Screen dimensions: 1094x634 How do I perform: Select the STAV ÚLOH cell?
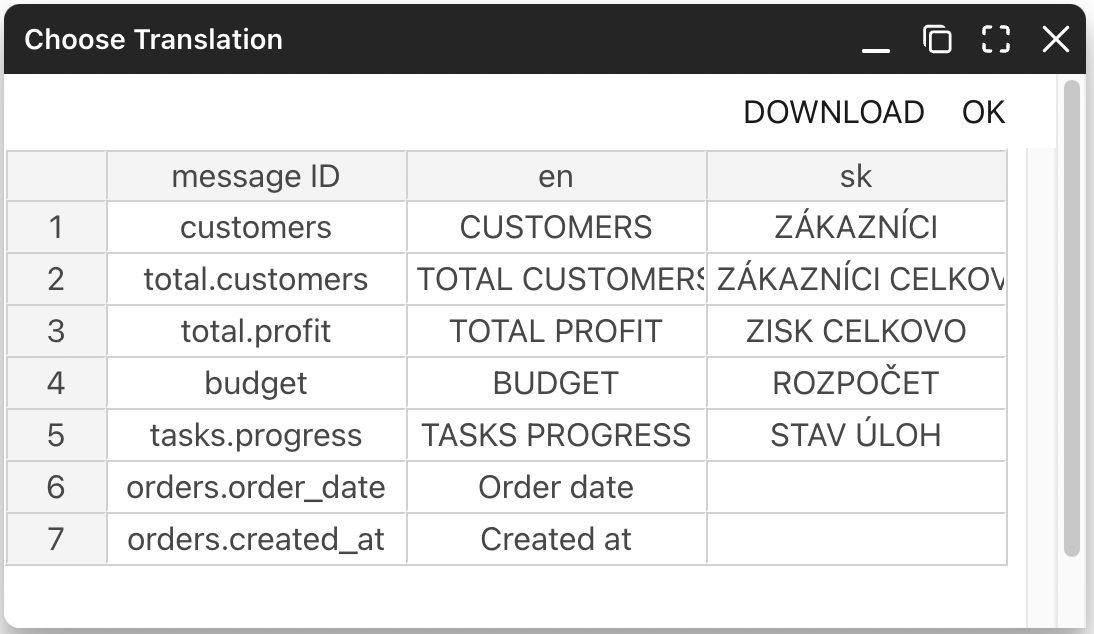(856, 435)
